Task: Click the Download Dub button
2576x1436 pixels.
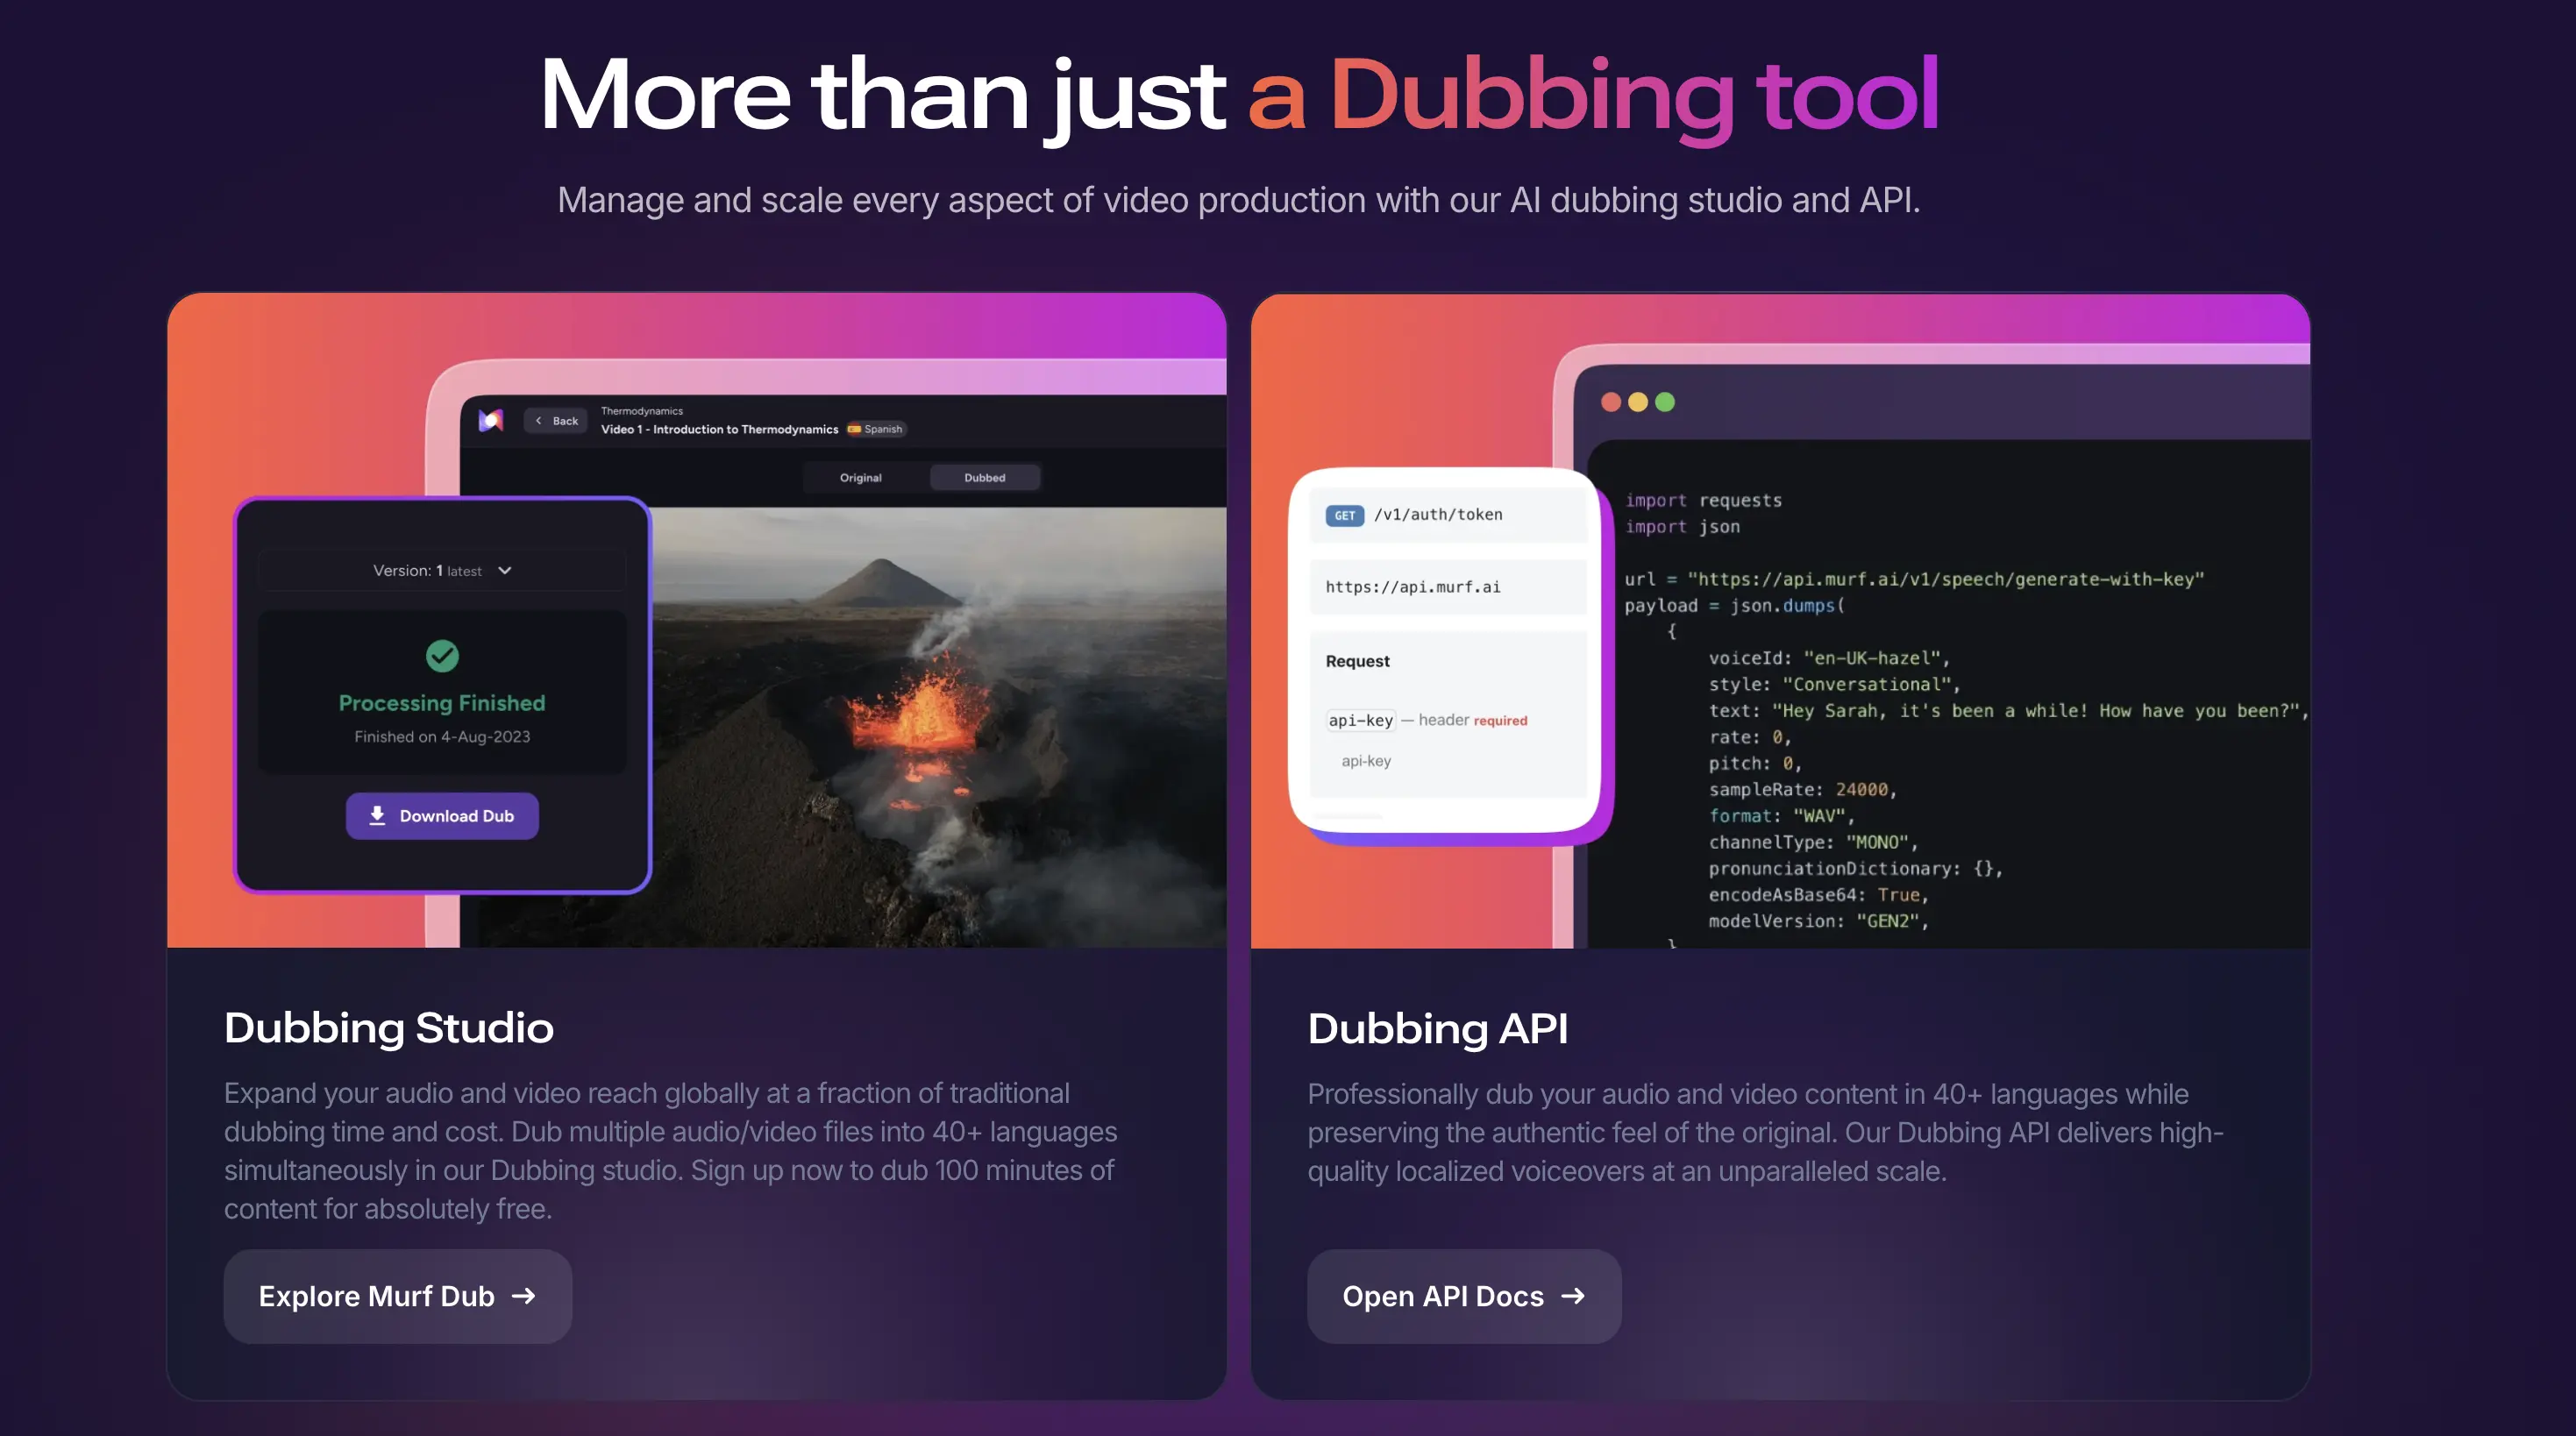Action: tap(441, 816)
